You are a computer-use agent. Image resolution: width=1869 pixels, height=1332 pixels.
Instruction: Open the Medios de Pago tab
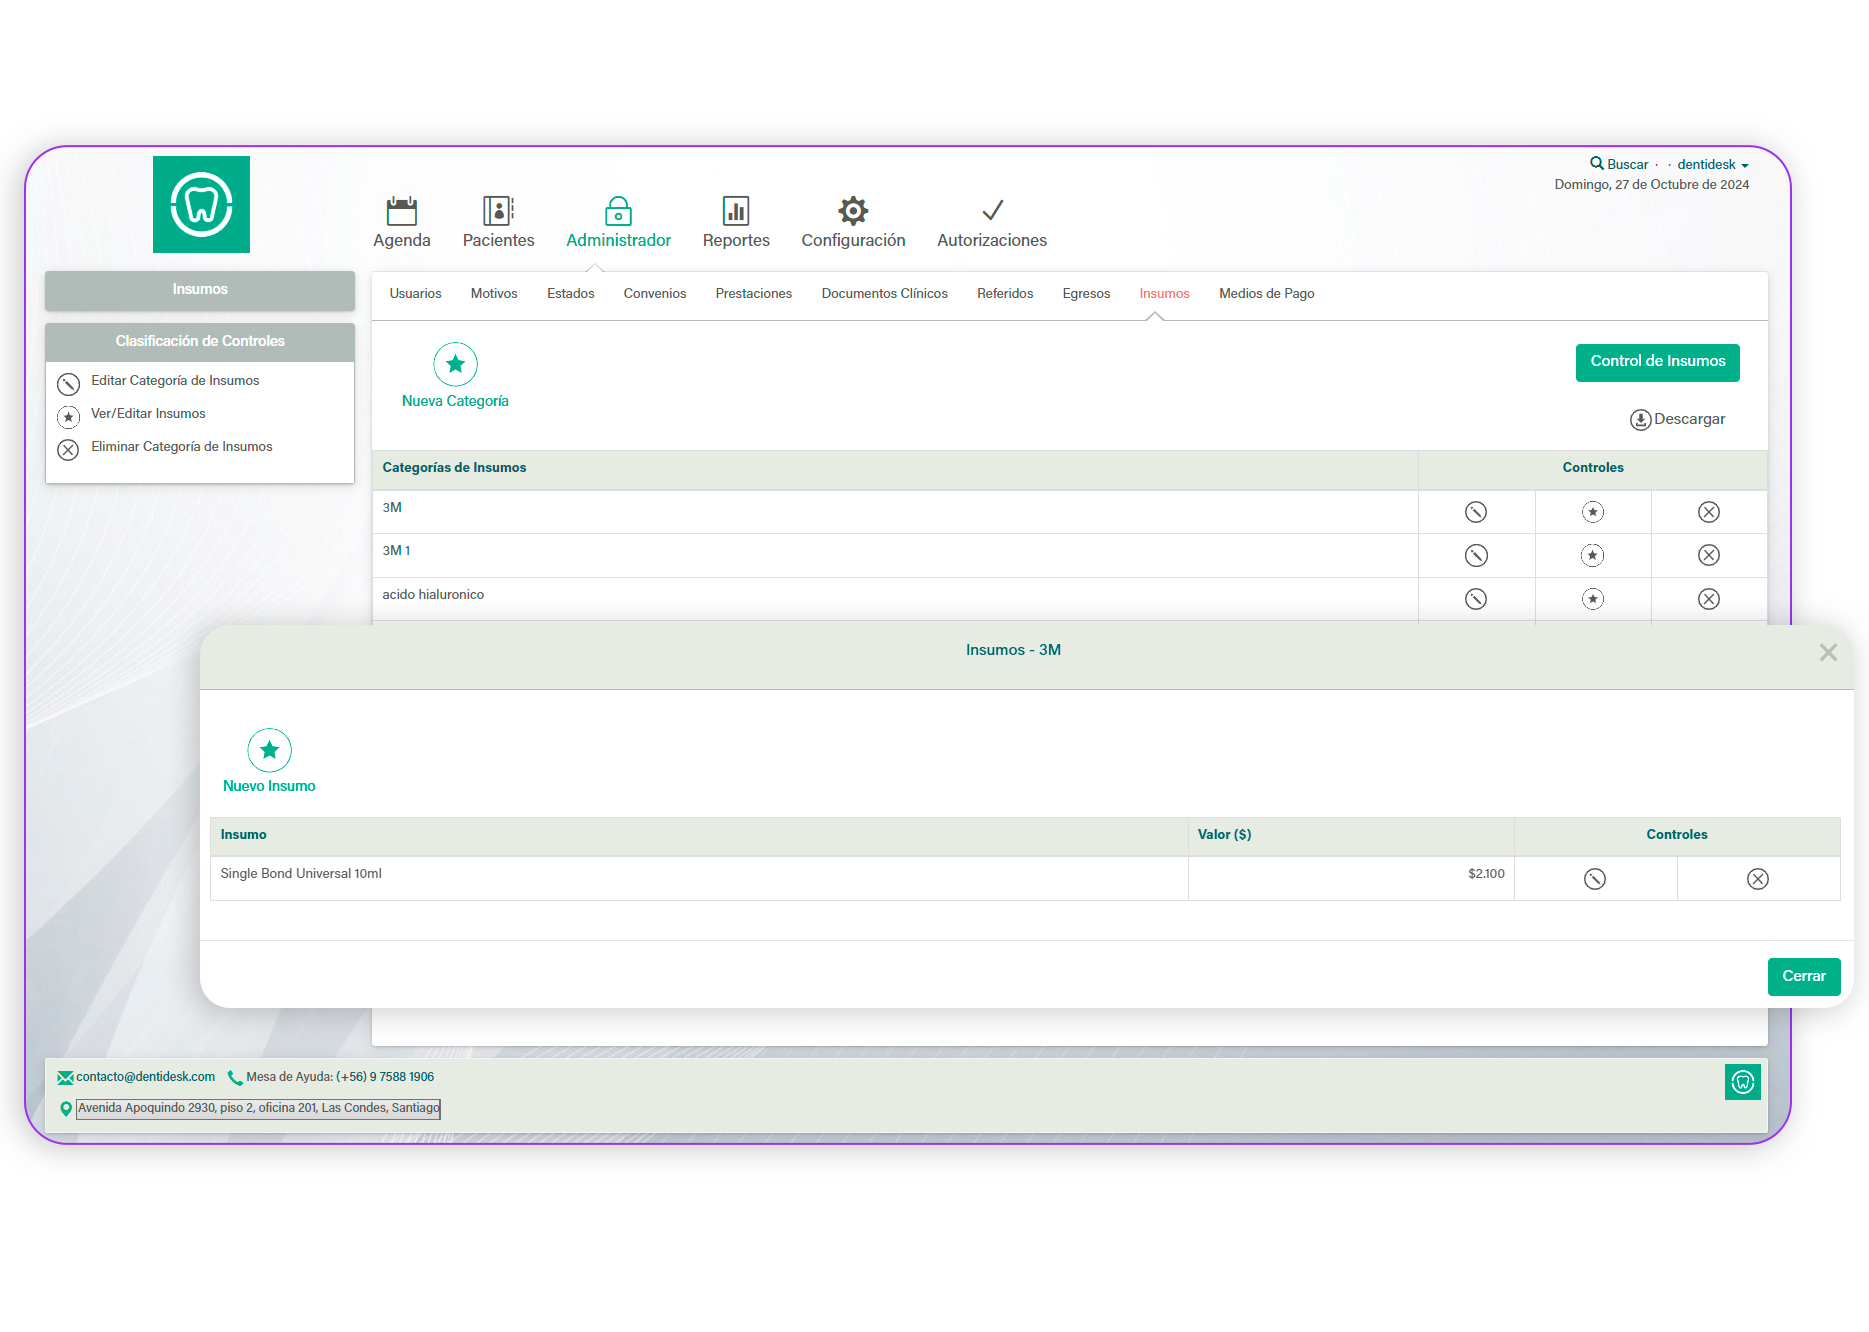pos(1266,294)
